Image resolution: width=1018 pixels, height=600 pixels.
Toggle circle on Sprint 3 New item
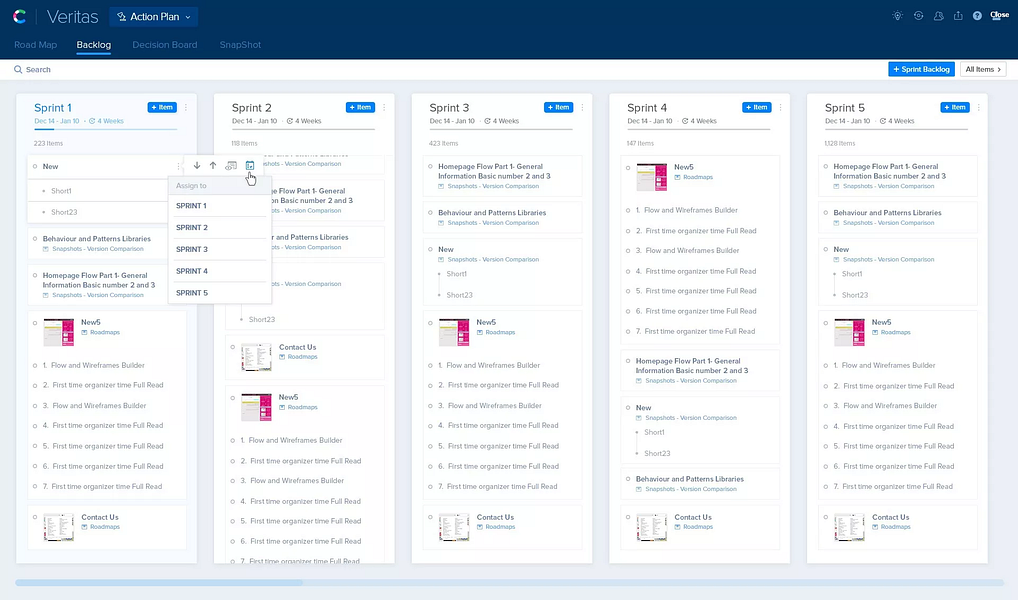[x=430, y=249]
